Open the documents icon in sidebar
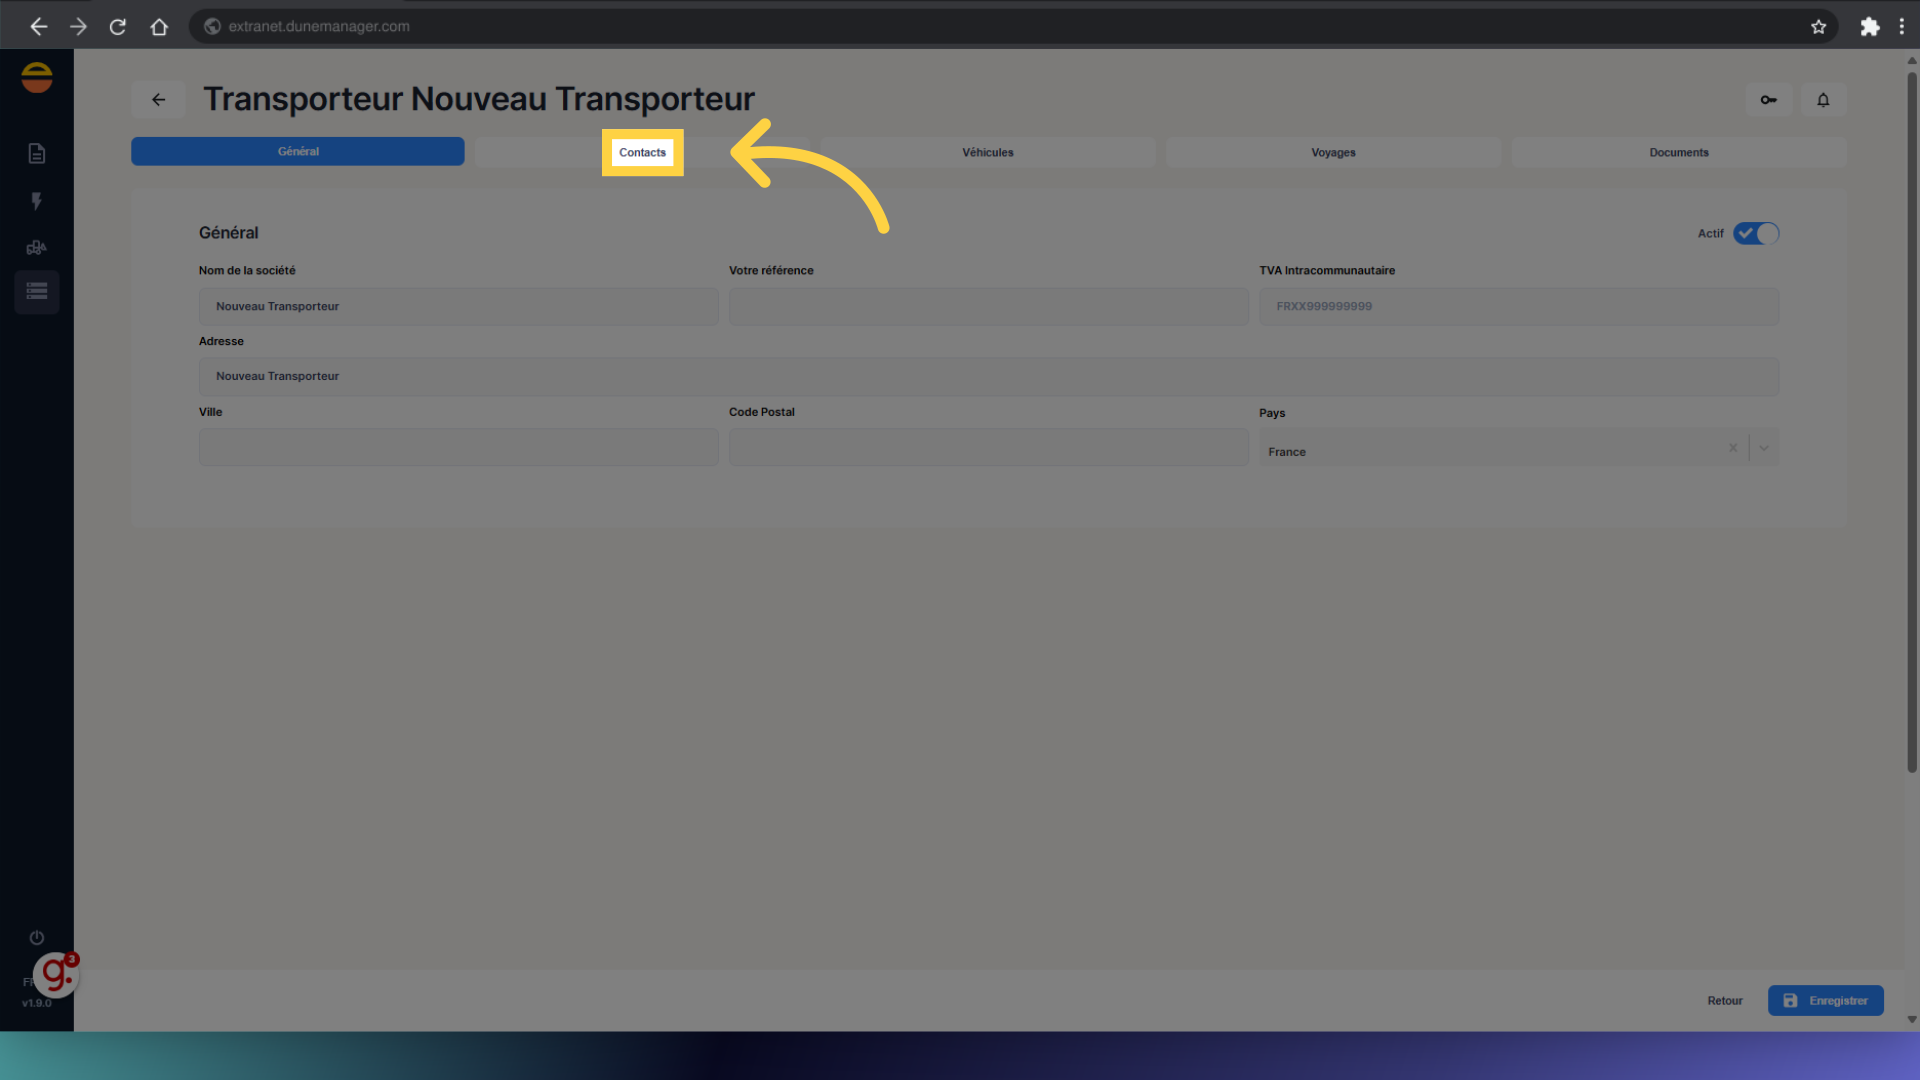Screen dimensions: 1920x1080 pyautogui.click(x=37, y=153)
